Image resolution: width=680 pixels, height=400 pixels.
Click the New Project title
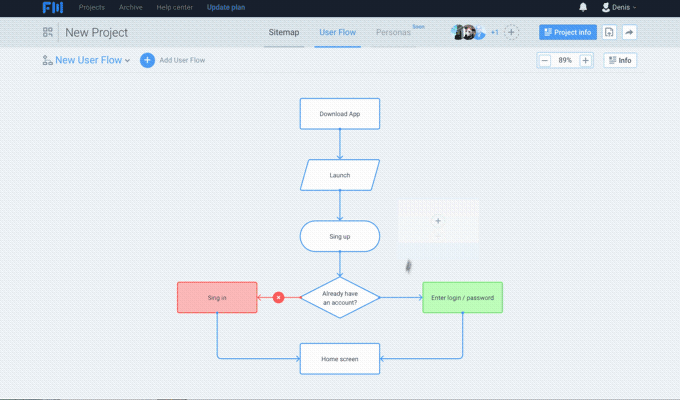coord(96,33)
